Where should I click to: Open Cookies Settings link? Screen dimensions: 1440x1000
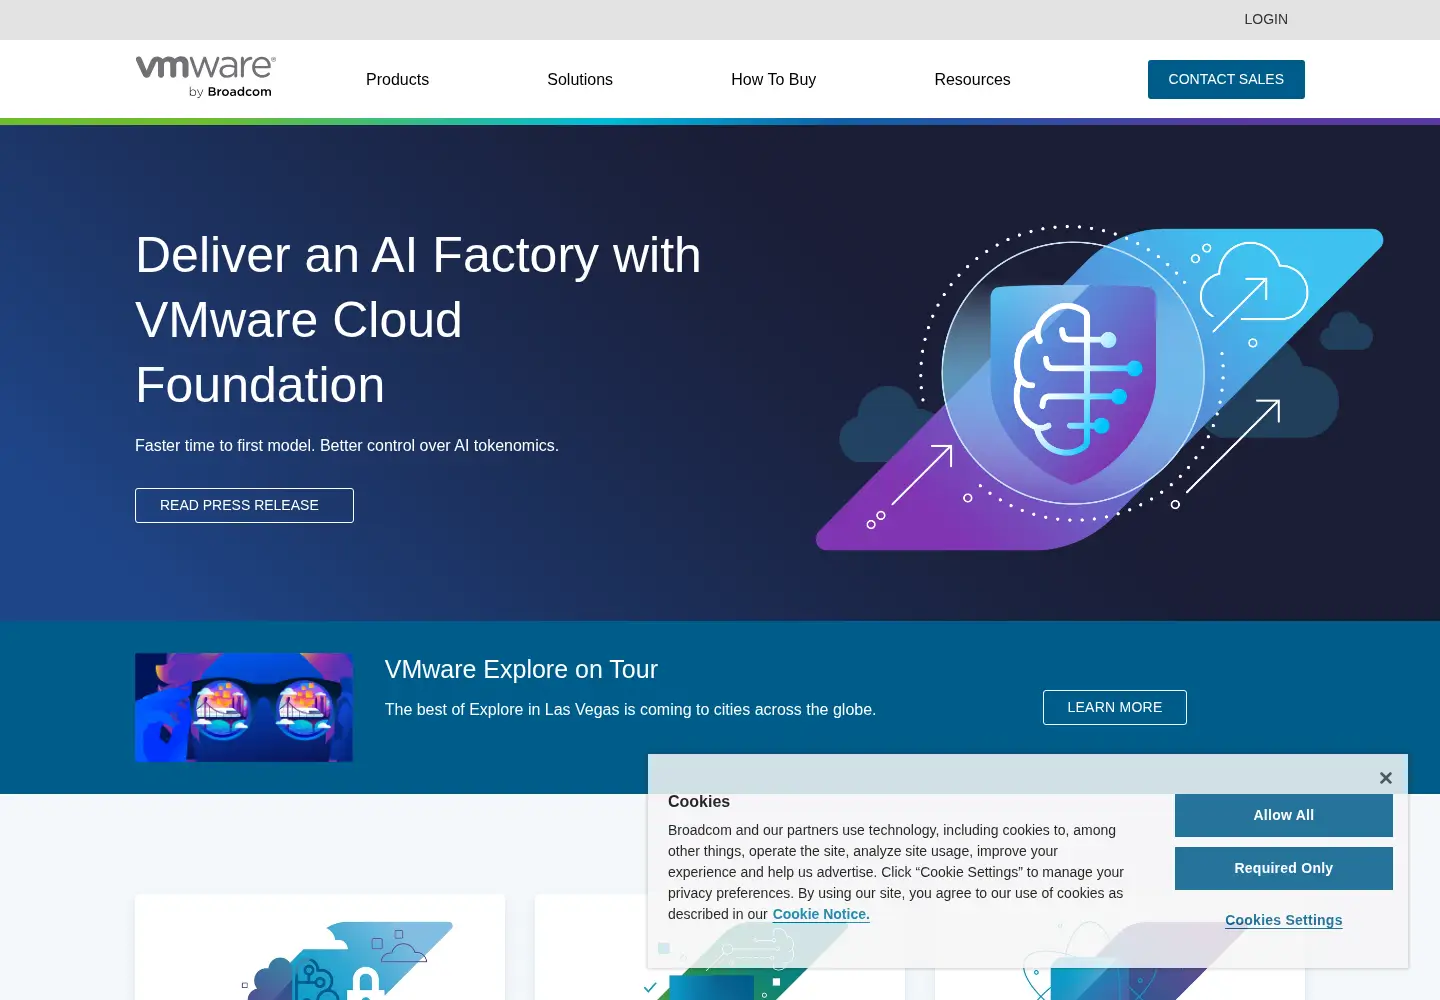point(1284,920)
